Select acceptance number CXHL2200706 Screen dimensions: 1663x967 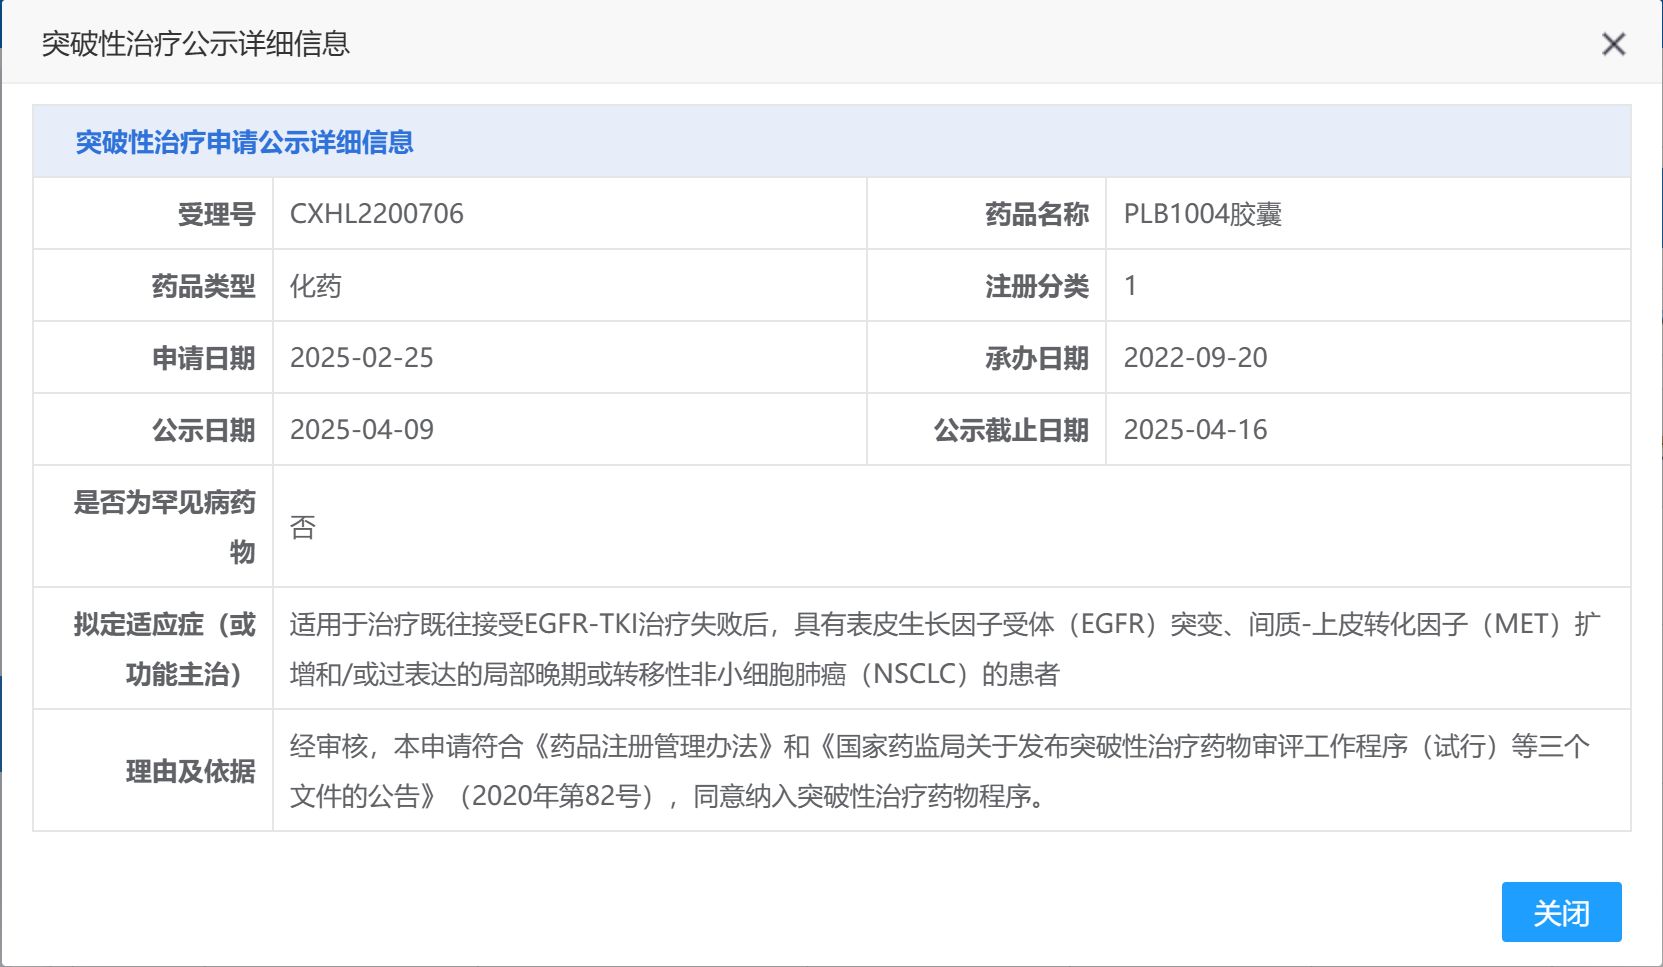377,214
